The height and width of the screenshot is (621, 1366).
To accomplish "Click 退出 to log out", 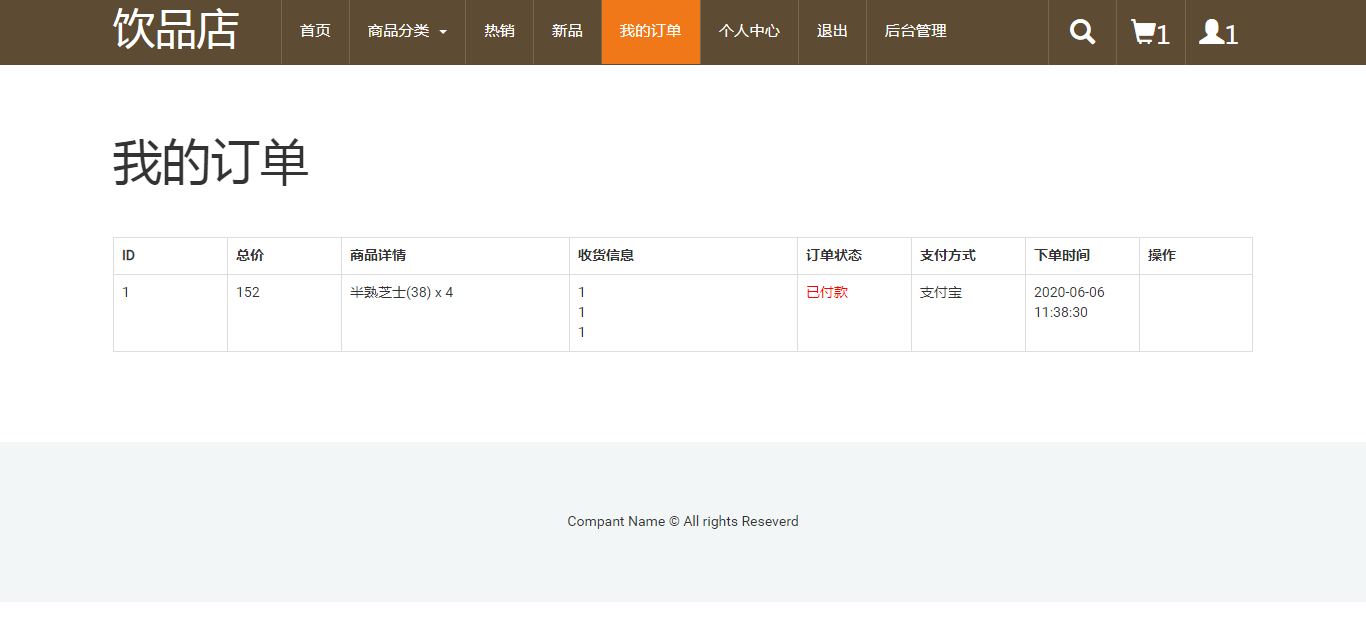I will point(832,31).
